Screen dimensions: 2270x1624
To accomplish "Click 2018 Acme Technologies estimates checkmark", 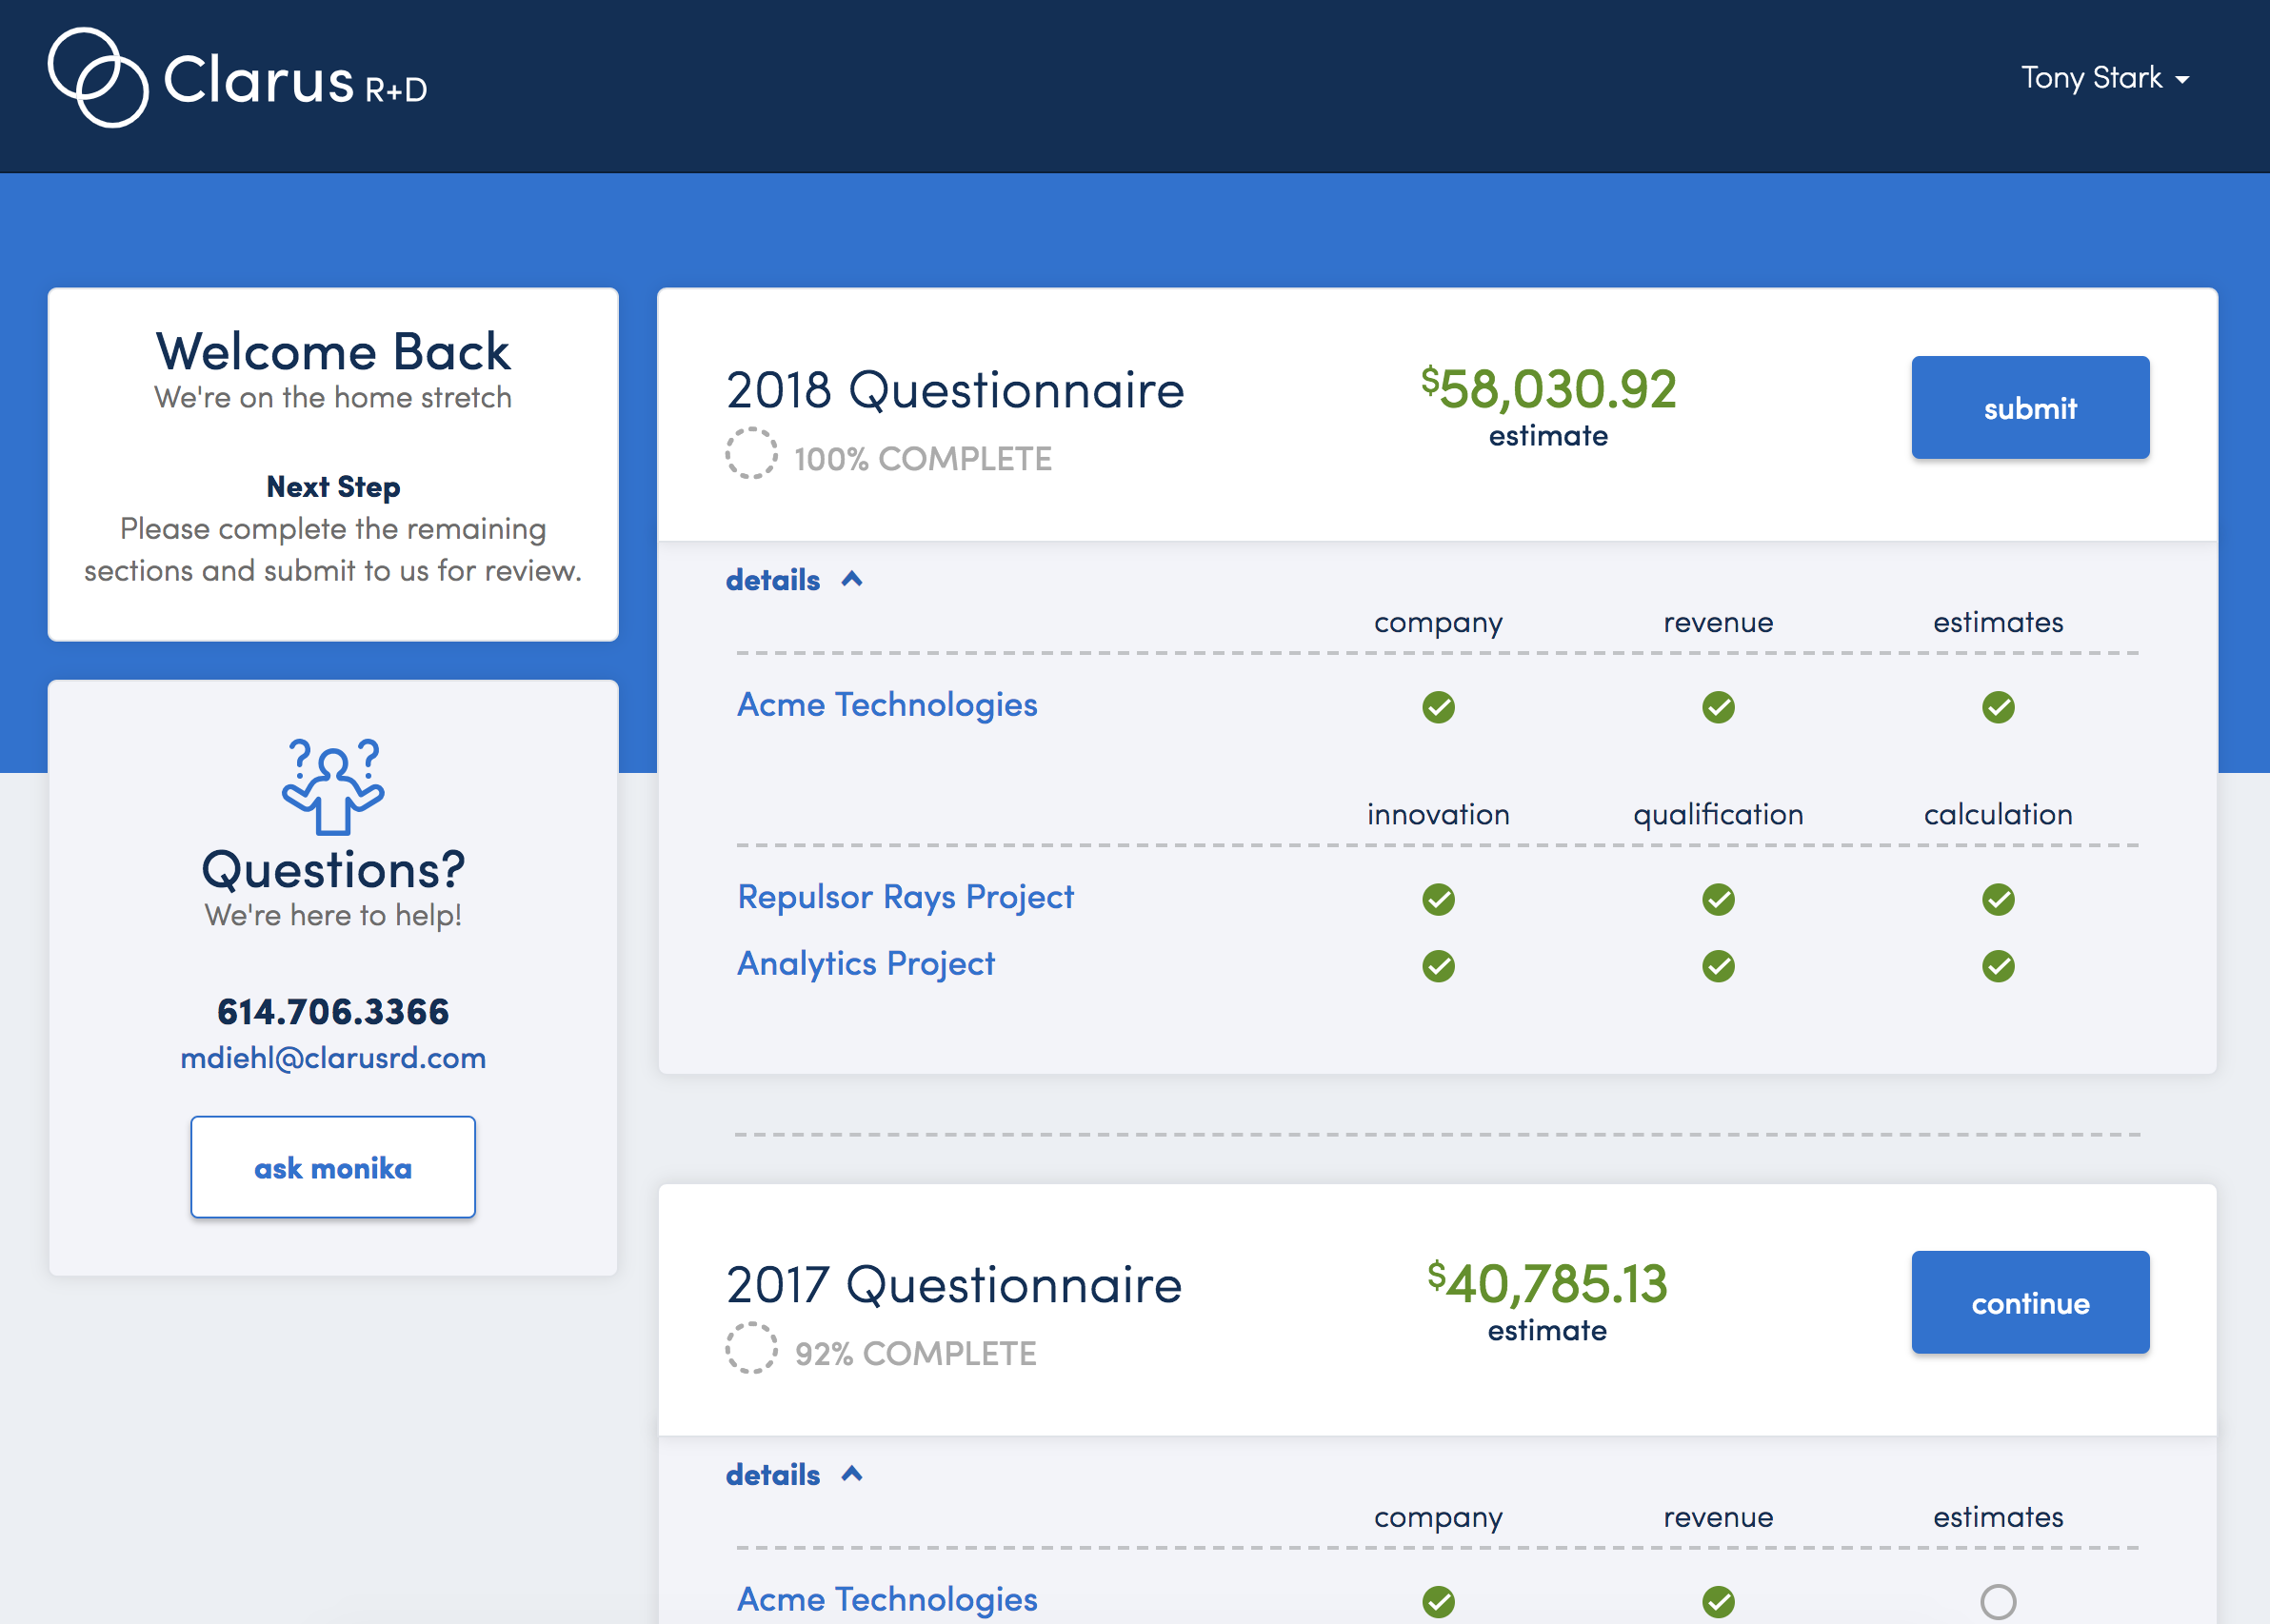I will coord(1998,707).
